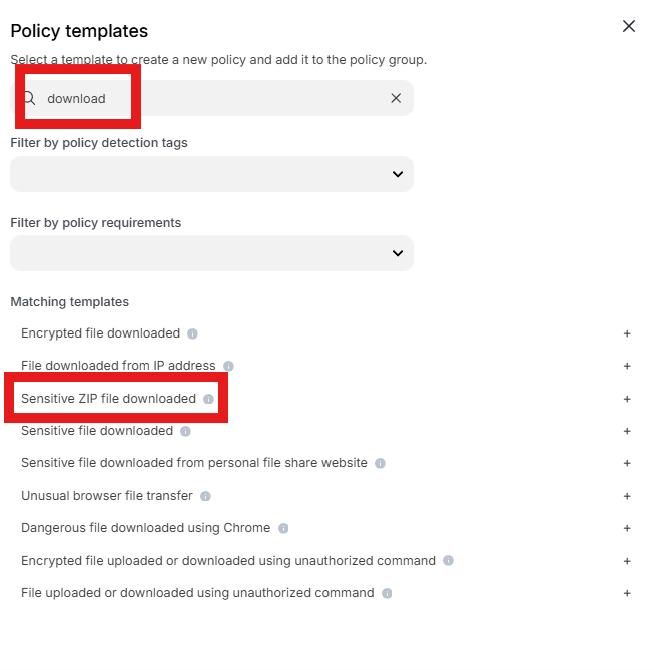Viewport: 654px width, 670px height.
Task: Show info for Unusual browser file transfer
Action: 205,496
